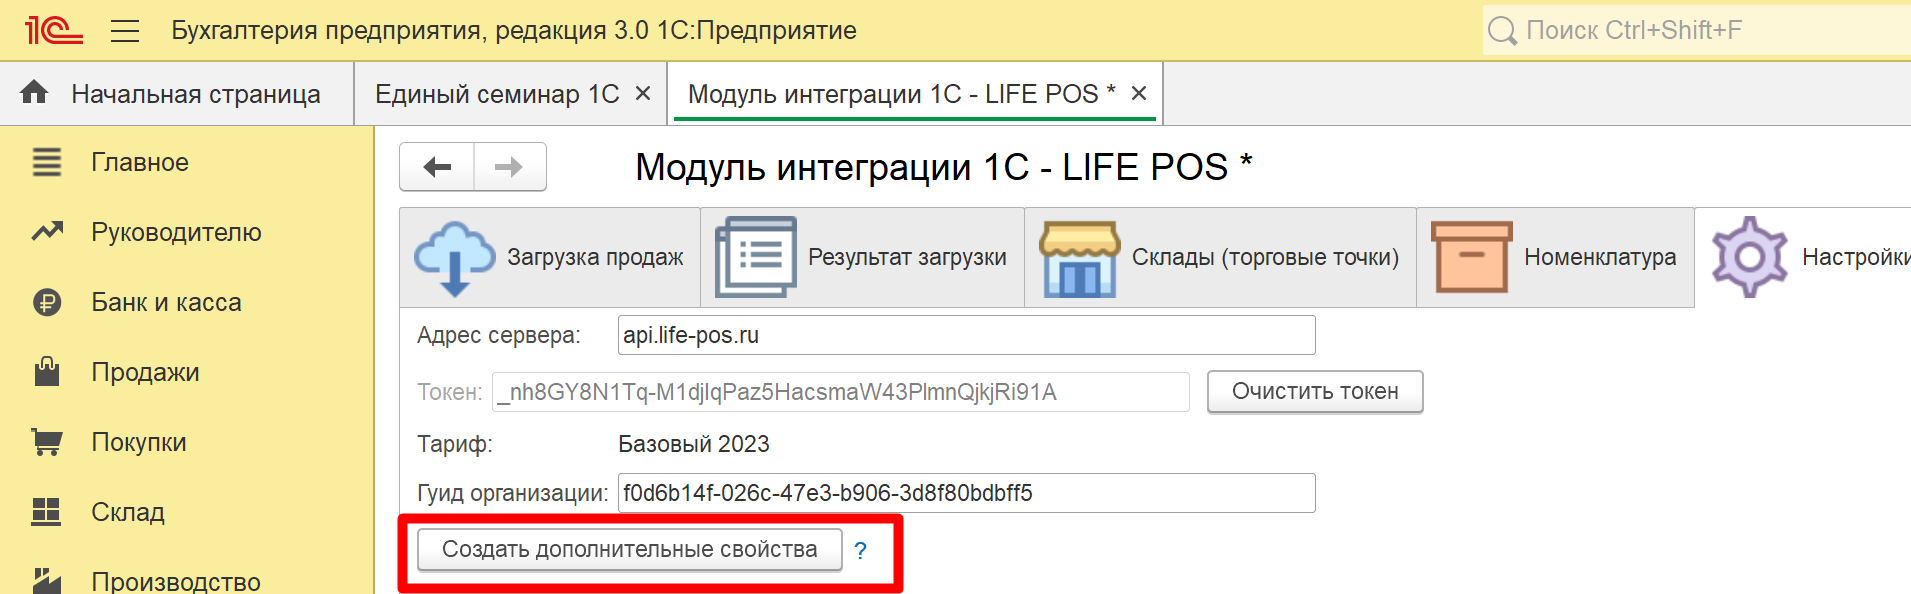Image resolution: width=1911 pixels, height=594 pixels.
Task: Click the box icon for Номенклатура
Action: tap(1471, 257)
